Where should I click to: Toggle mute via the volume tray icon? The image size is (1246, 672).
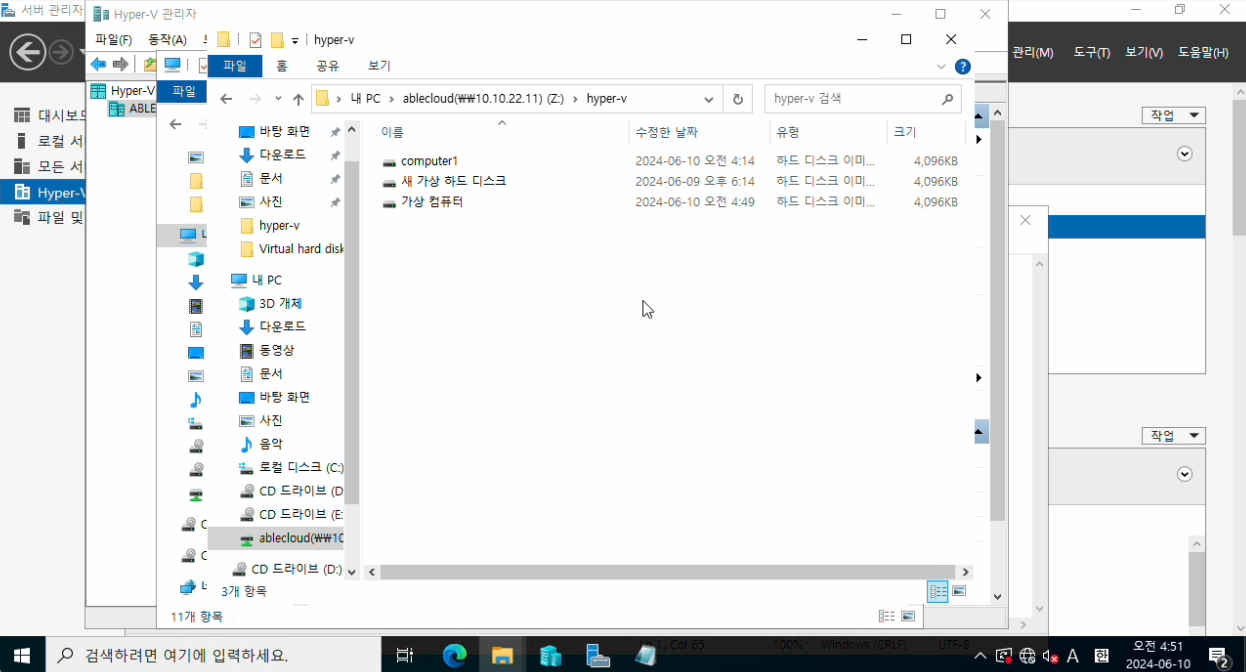[1050, 656]
